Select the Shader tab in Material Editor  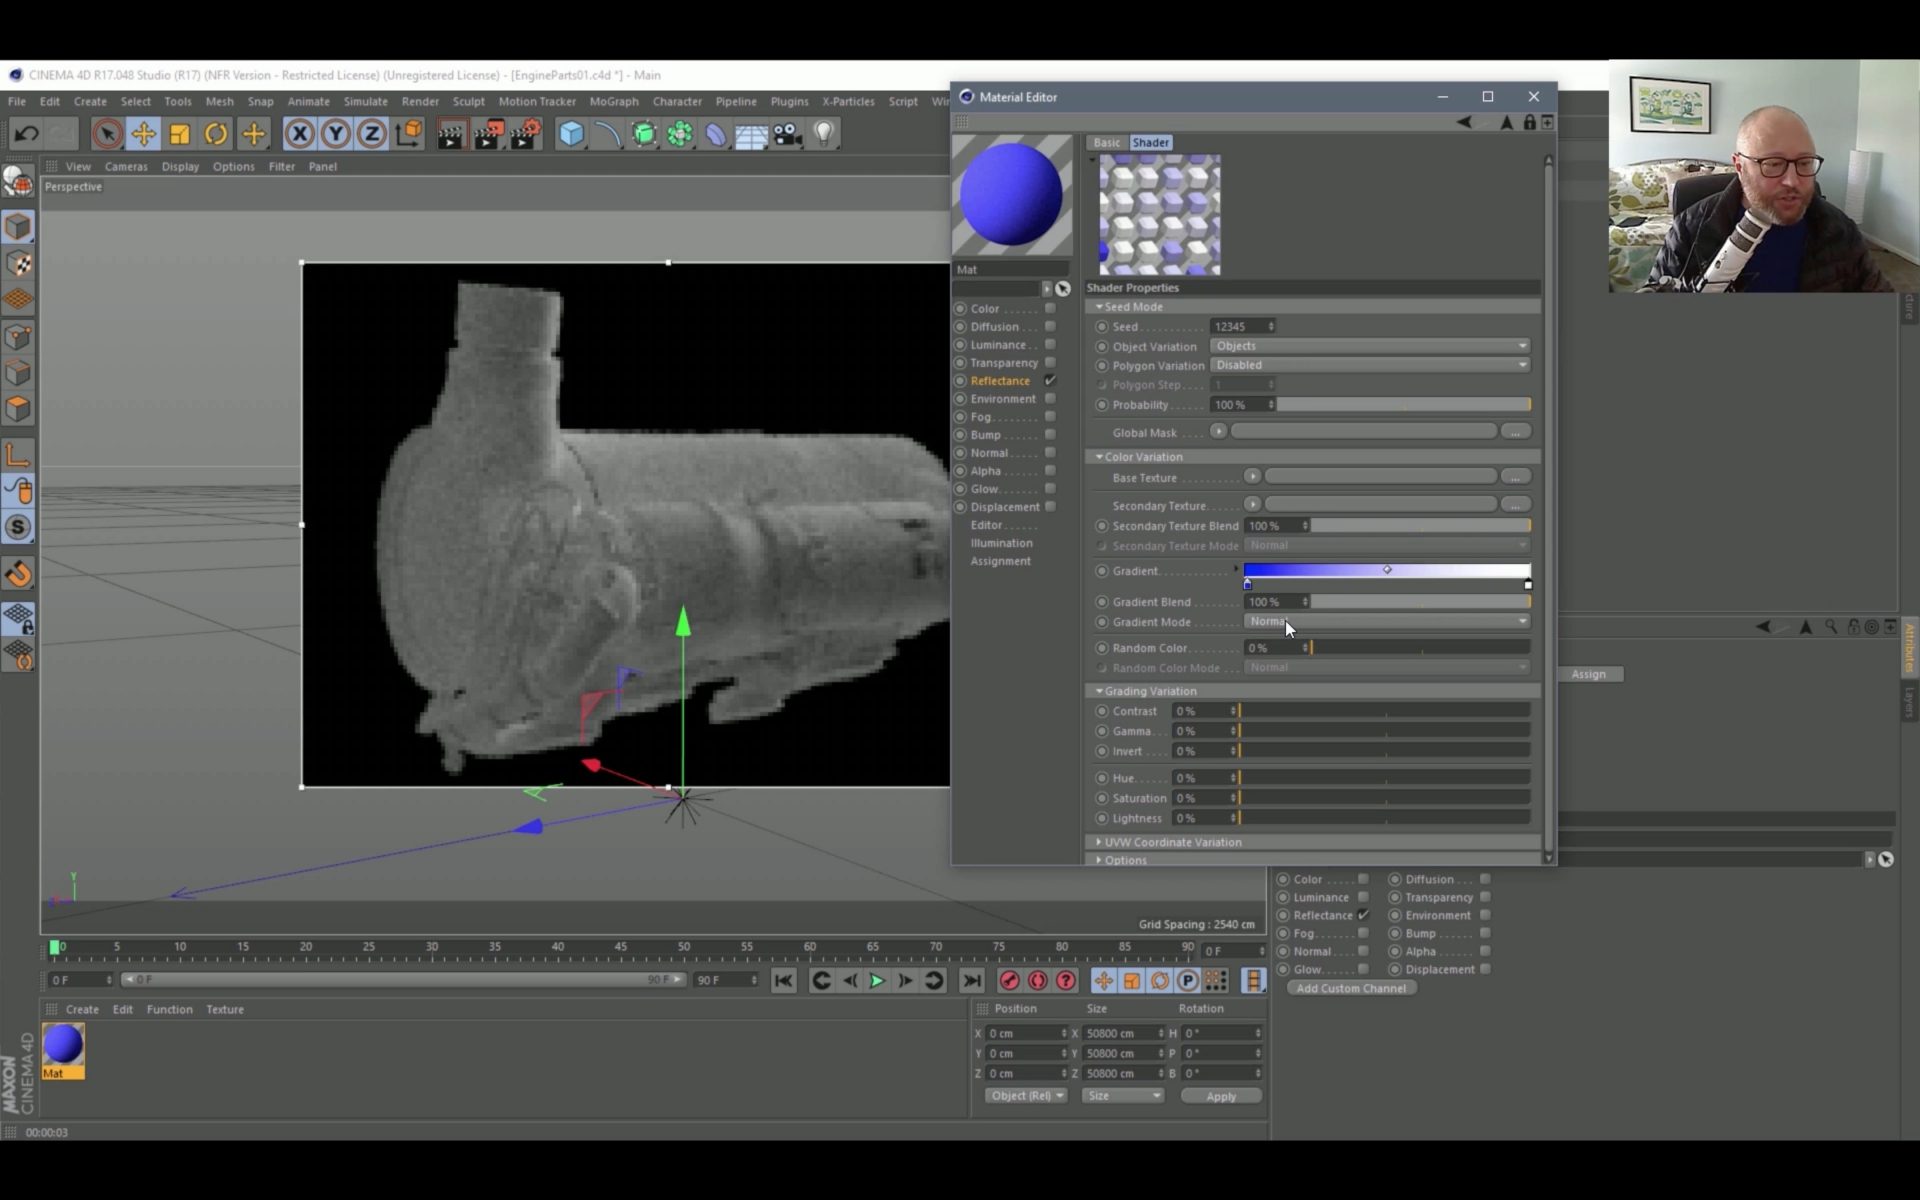1151,142
